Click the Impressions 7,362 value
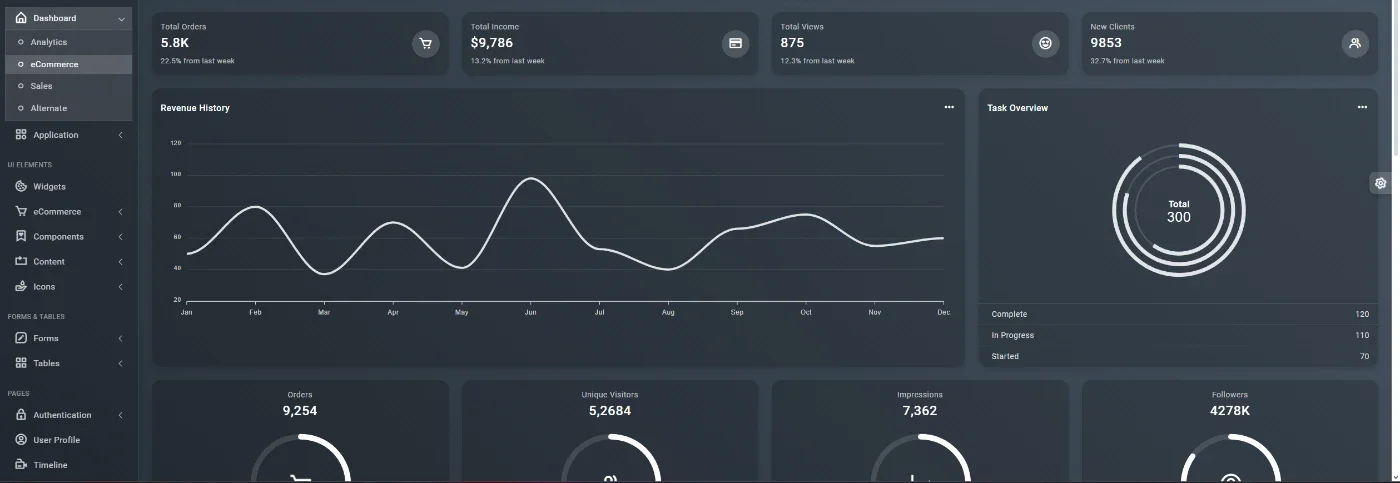 point(920,411)
